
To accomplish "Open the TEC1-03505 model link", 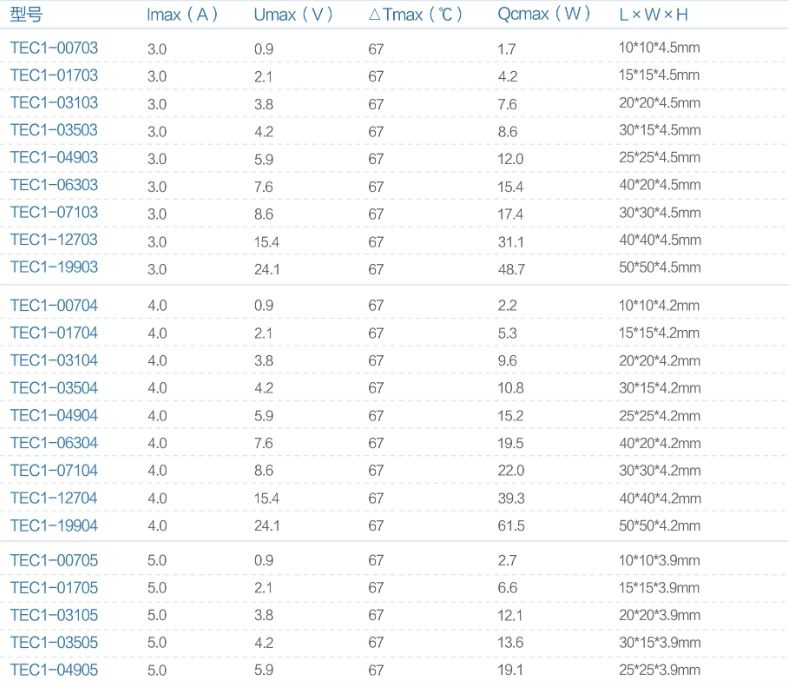I will [54, 642].
